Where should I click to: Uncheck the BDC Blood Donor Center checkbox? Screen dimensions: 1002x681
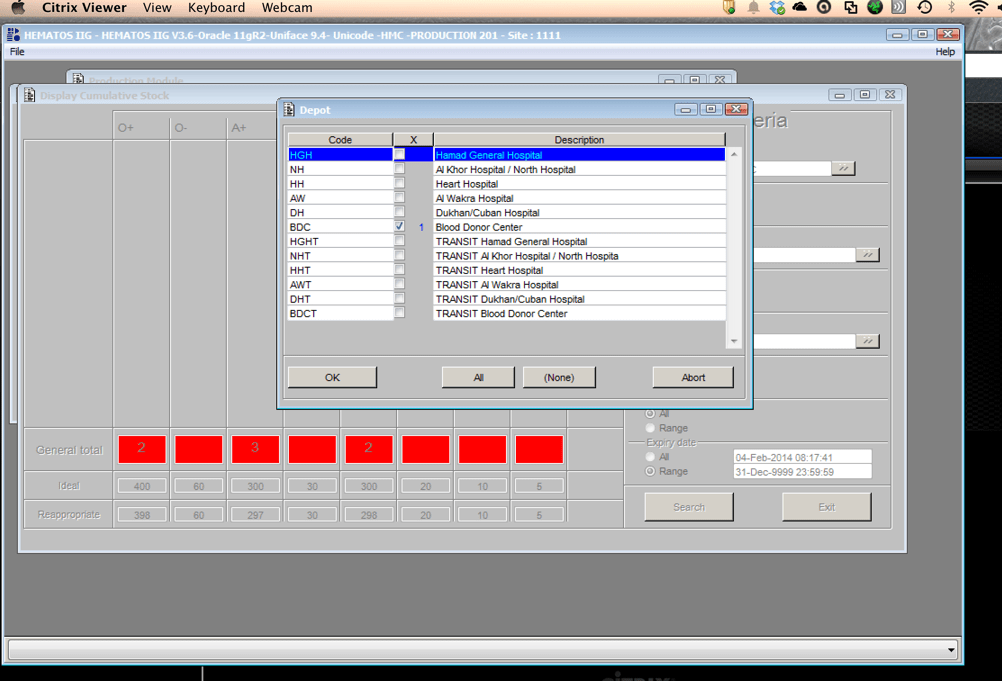399,227
